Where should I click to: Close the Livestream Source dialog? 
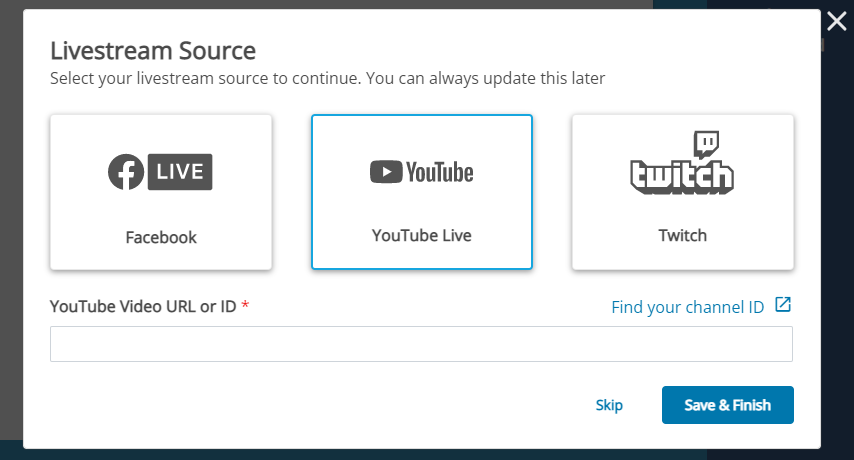(x=837, y=22)
